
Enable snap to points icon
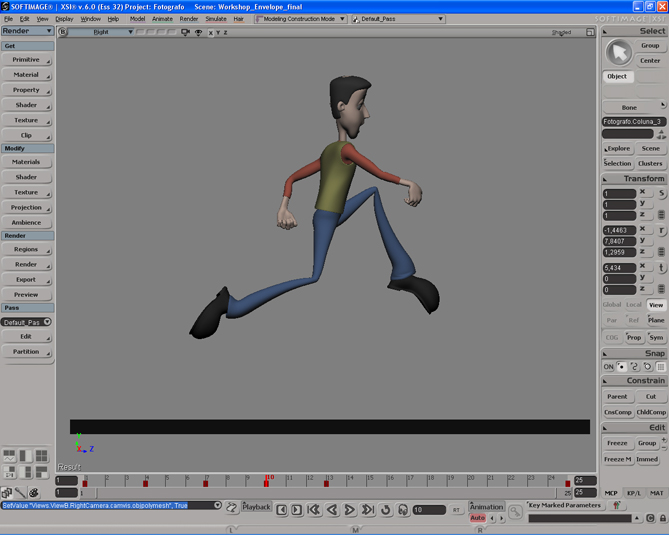621,367
